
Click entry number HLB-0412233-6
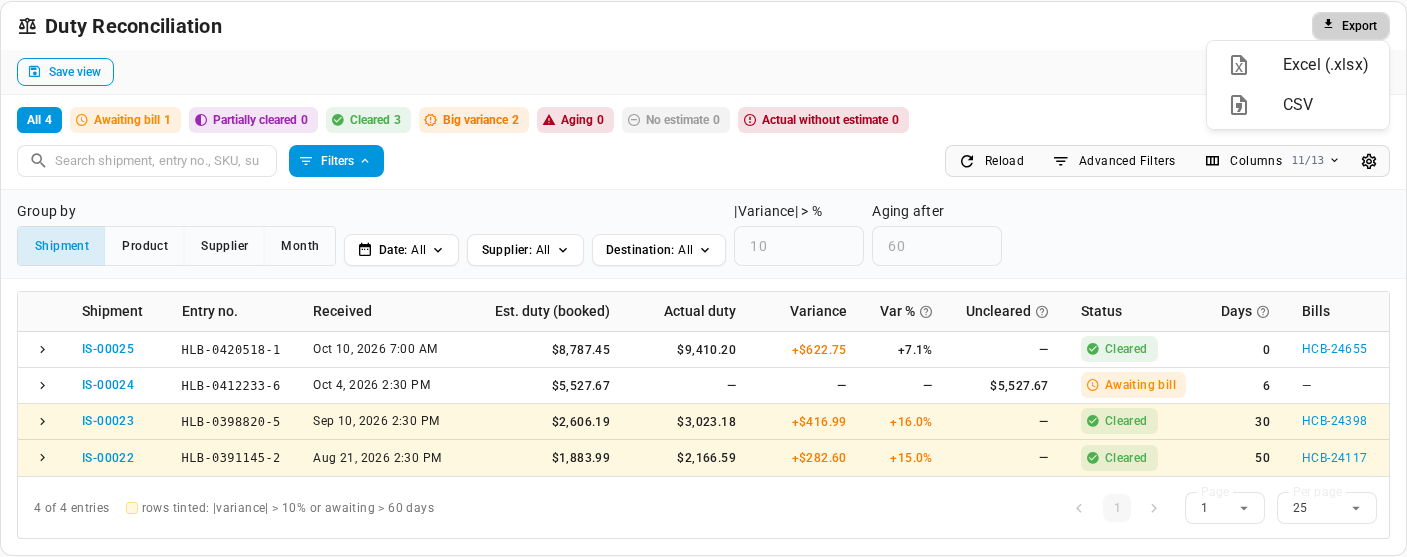point(231,386)
